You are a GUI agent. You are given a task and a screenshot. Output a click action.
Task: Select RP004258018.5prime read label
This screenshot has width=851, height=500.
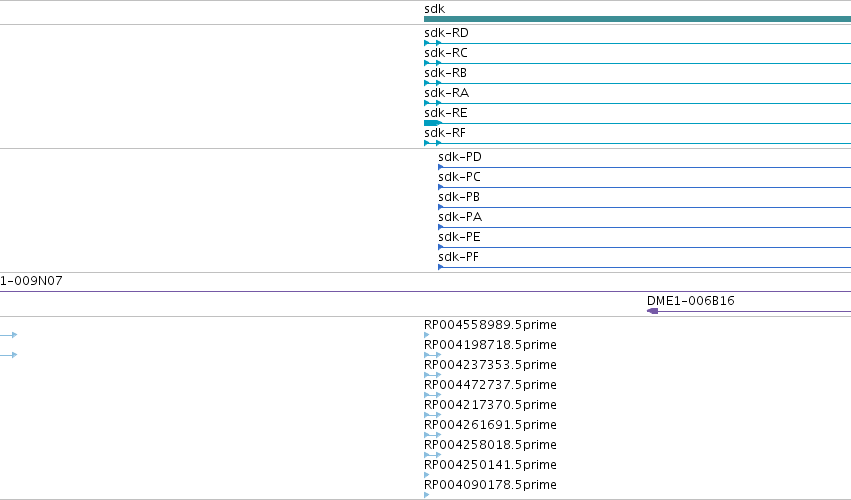(x=490, y=445)
